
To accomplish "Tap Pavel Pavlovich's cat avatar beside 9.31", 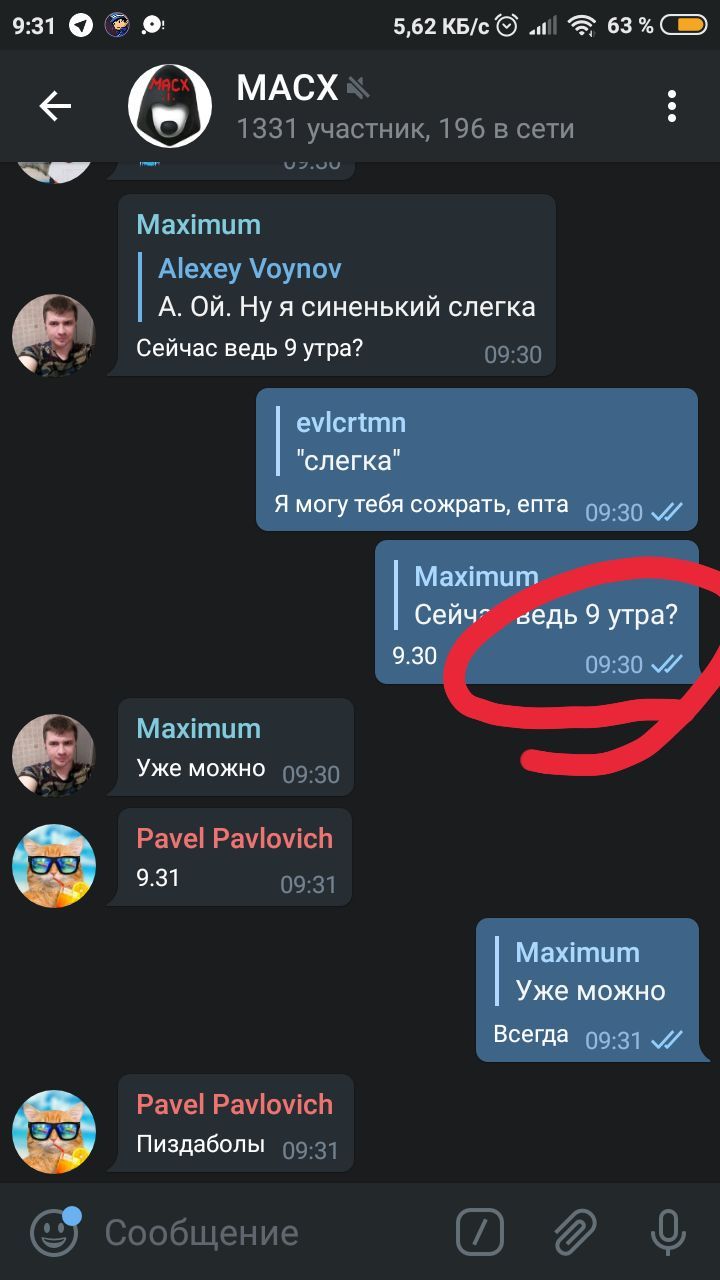I will pos(54,866).
